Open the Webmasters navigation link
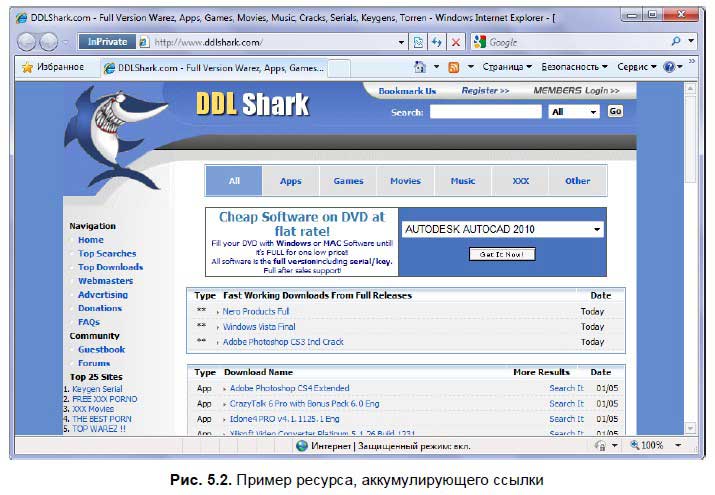The image size is (715, 495). pyautogui.click(x=105, y=281)
